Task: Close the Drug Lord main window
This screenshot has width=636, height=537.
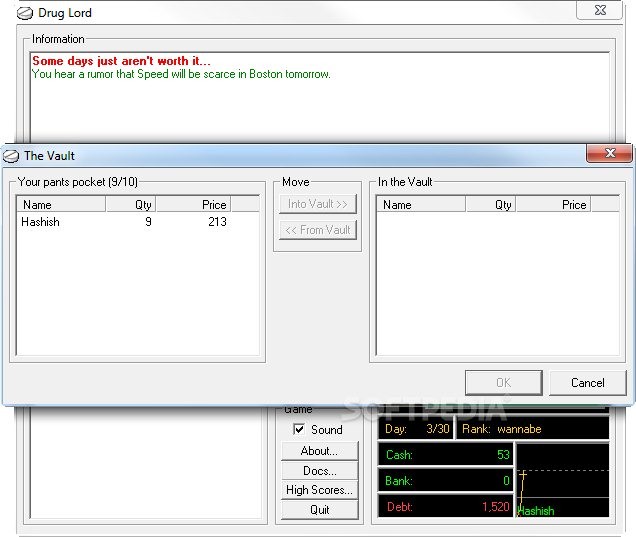Action: 599,10
